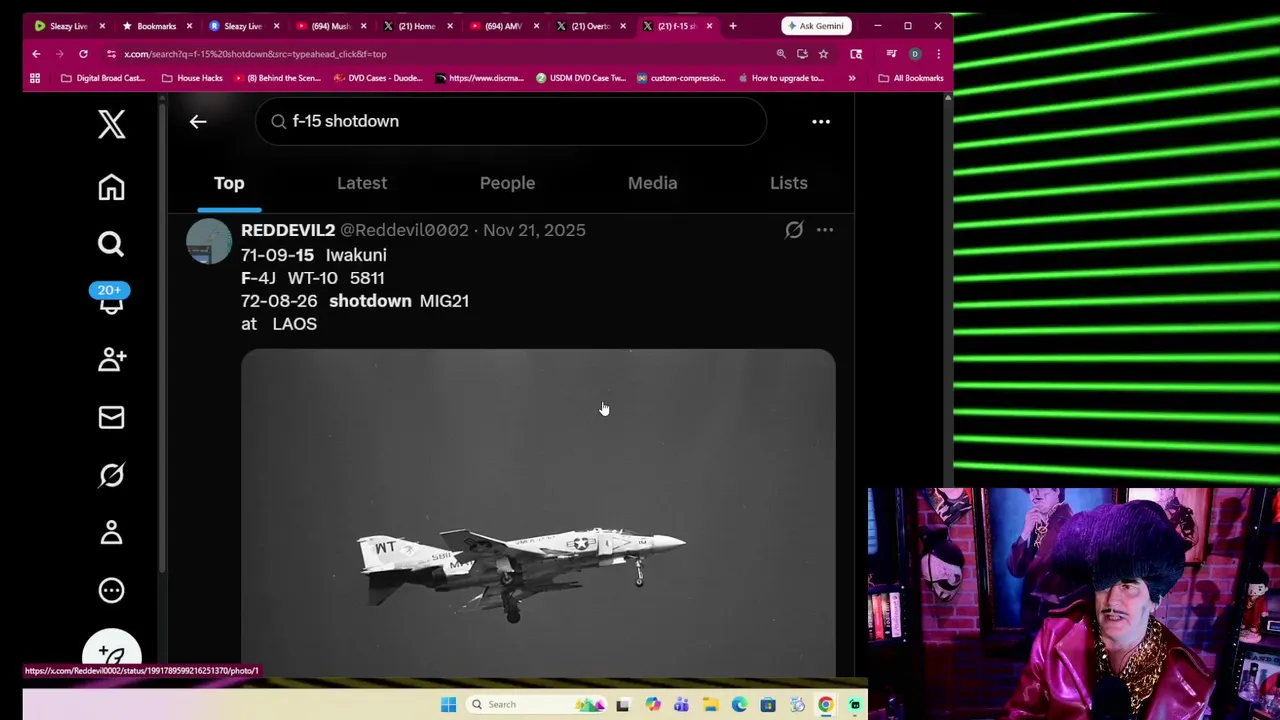Switch to first Sleazy Live tab
1280x720 pixels.
coord(67,26)
